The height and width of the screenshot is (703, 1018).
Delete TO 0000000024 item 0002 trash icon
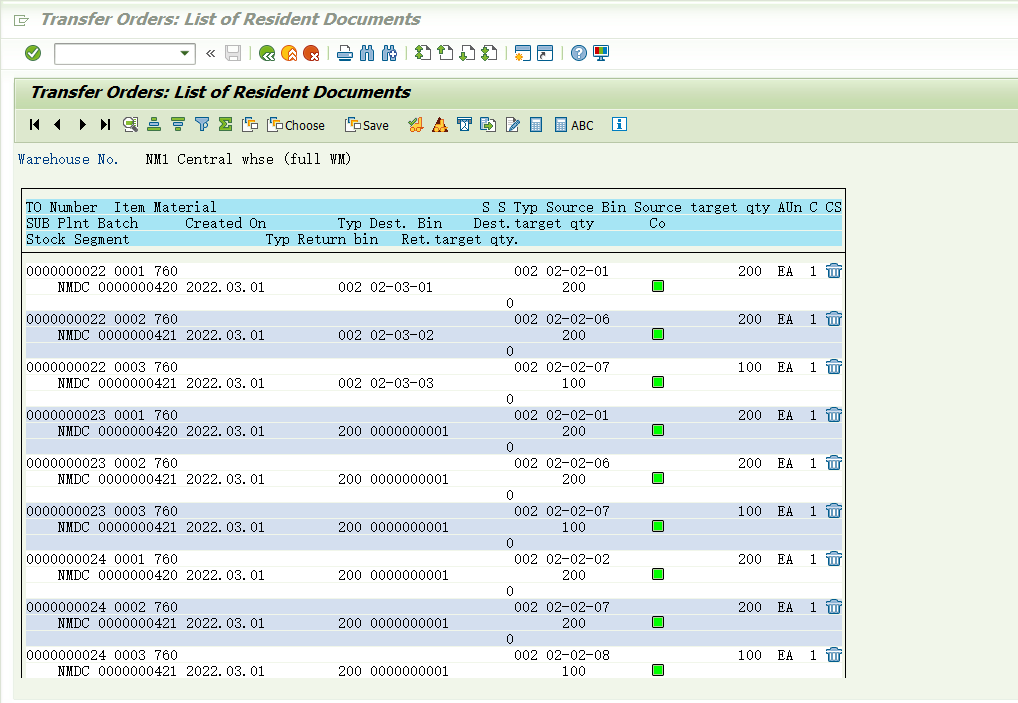[x=834, y=607]
